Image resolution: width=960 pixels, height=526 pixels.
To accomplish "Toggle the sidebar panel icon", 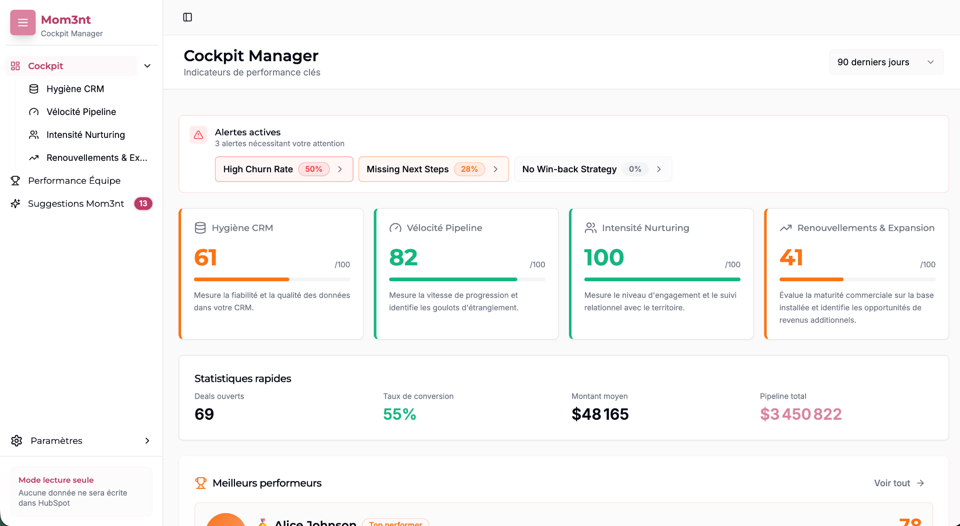I will click(188, 18).
